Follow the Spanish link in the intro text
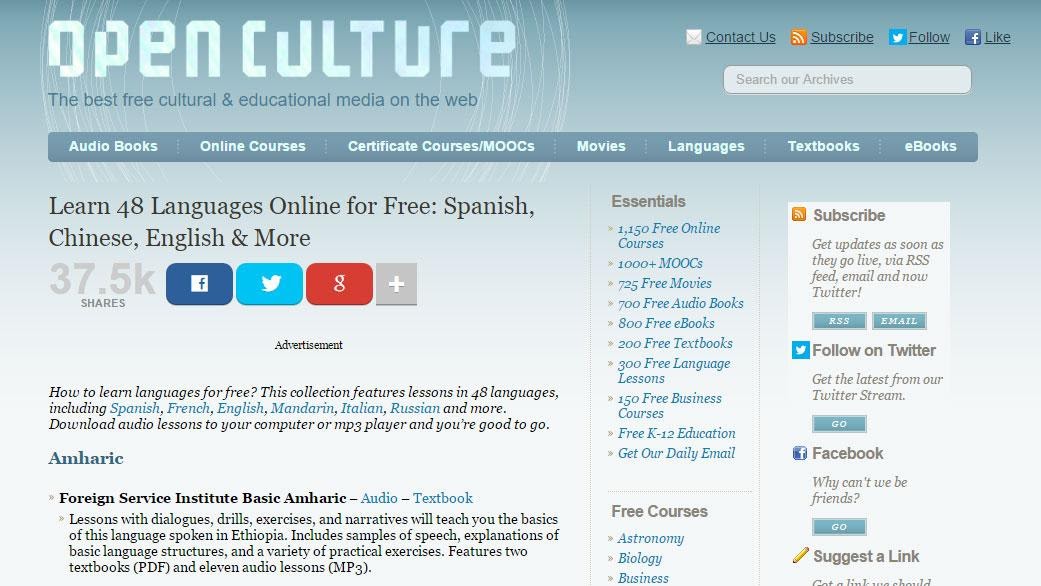The width and height of the screenshot is (1041, 586). 135,408
